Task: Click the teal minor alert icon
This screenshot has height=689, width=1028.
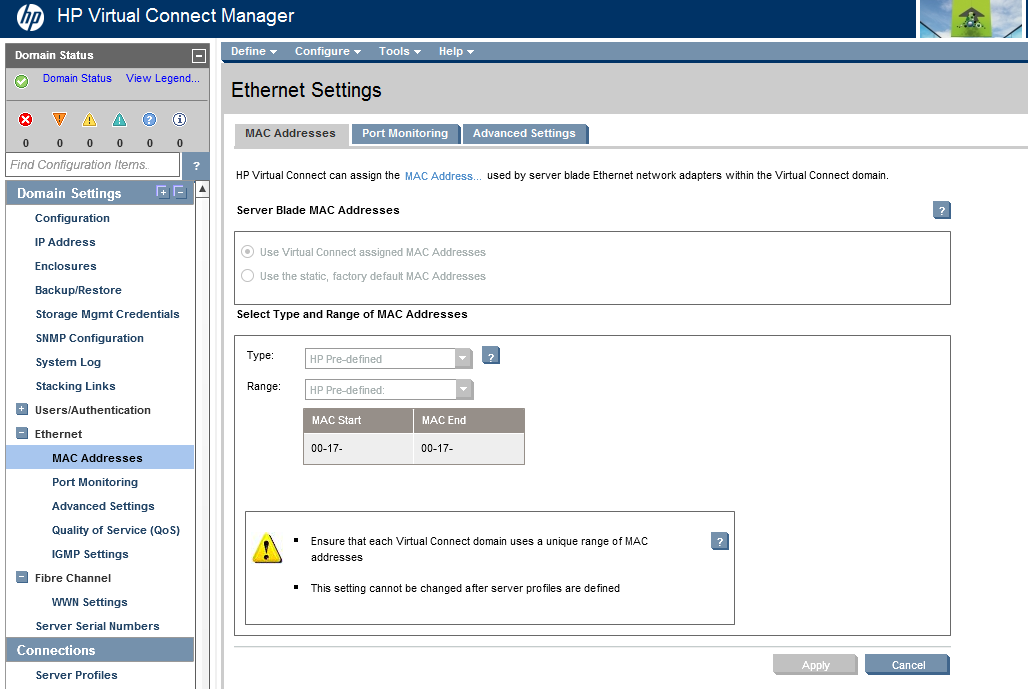Action: [x=119, y=119]
